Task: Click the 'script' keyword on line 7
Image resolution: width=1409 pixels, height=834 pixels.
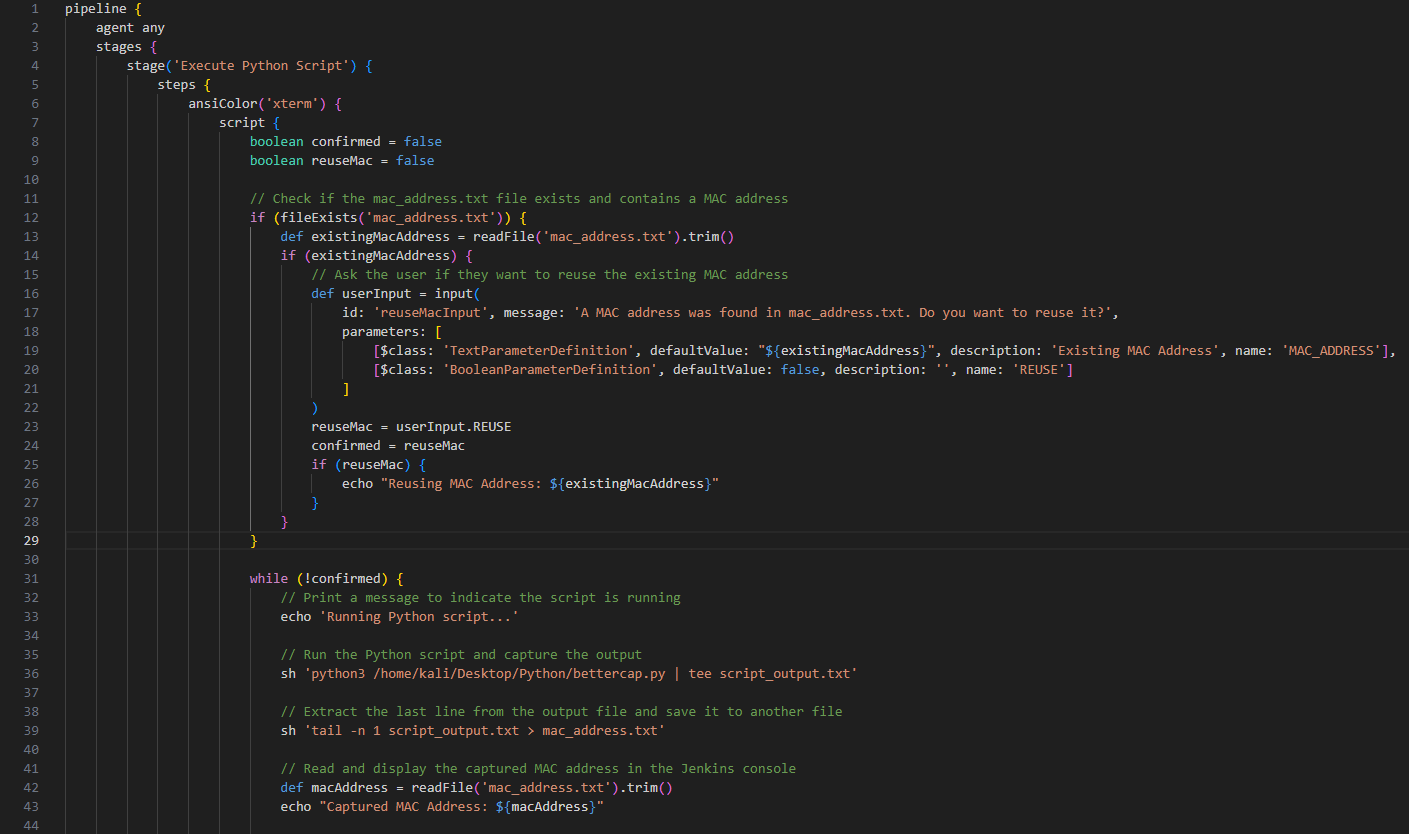Action: (x=243, y=123)
